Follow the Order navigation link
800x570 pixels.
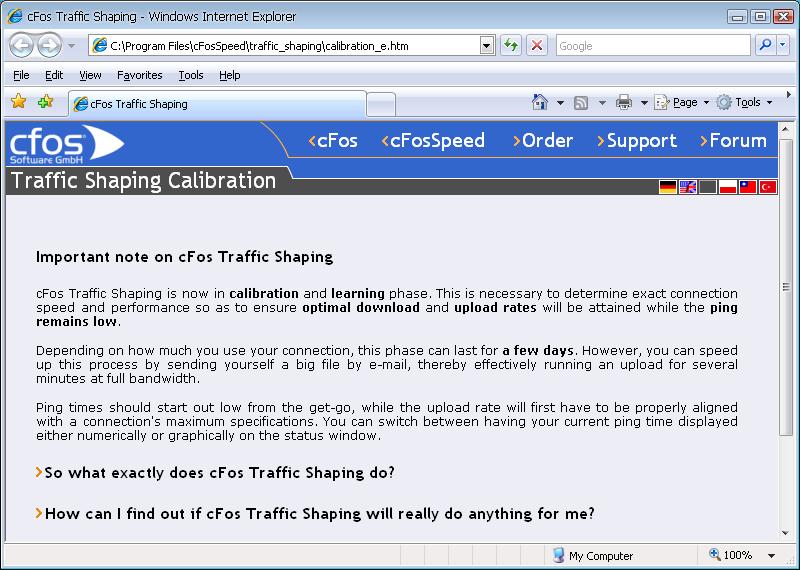(x=543, y=140)
